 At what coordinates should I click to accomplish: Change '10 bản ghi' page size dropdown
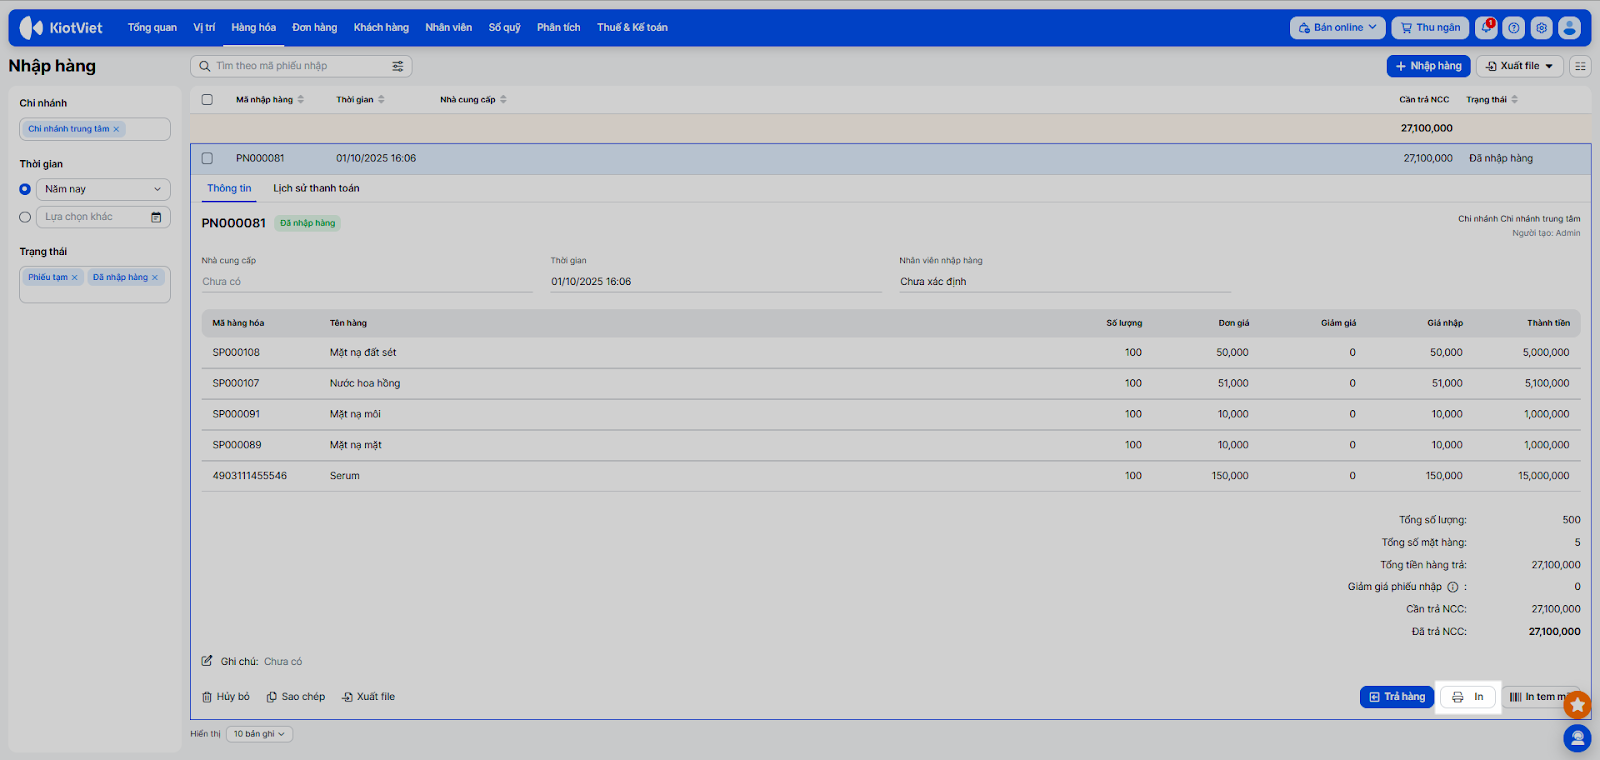pos(259,734)
